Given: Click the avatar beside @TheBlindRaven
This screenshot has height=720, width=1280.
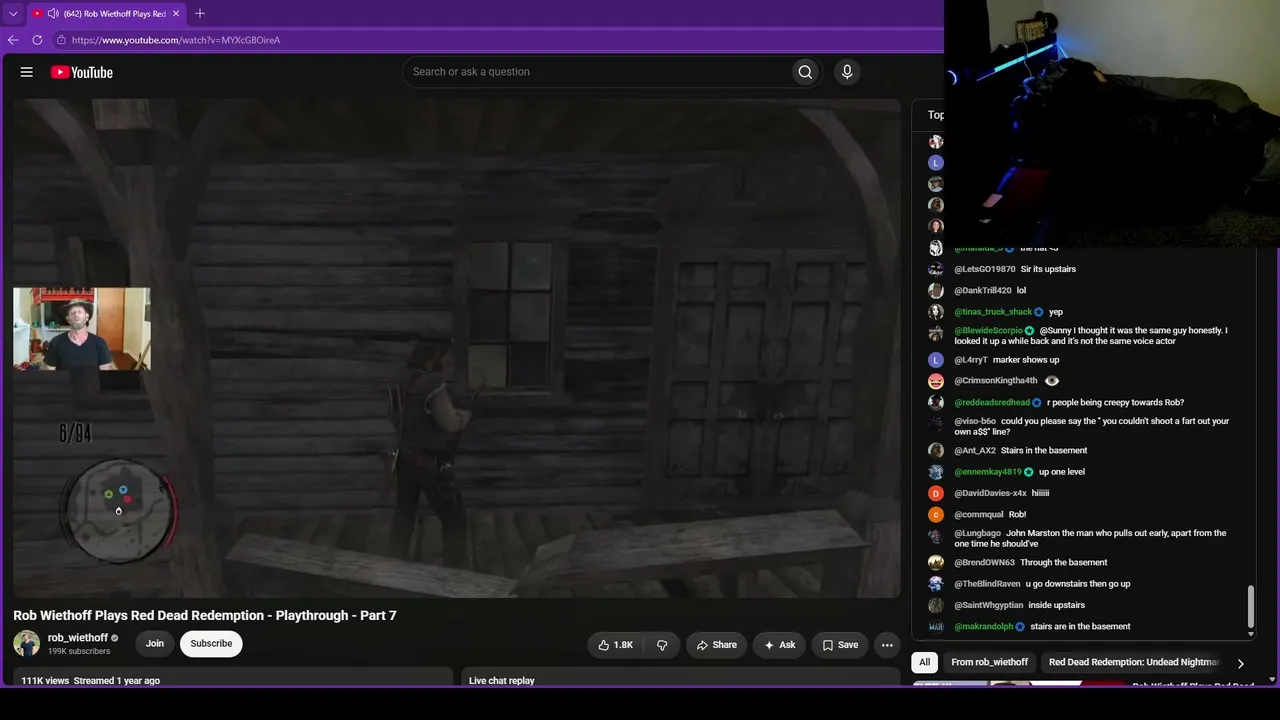Looking at the screenshot, I should tap(936, 584).
